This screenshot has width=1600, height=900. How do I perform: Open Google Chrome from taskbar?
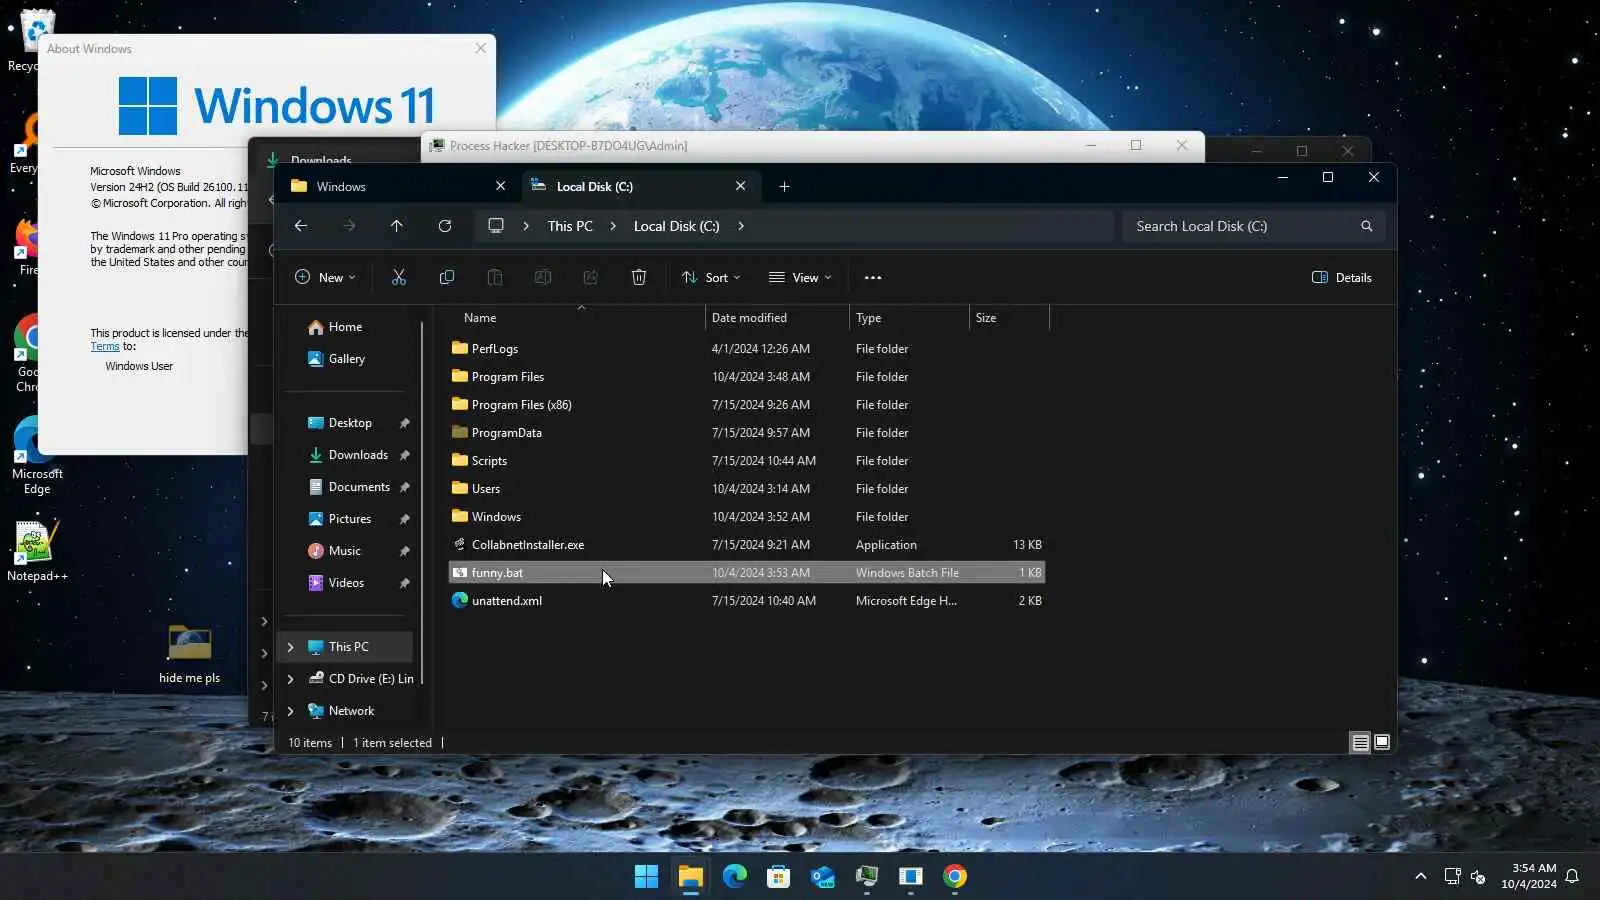pyautogui.click(x=955, y=877)
